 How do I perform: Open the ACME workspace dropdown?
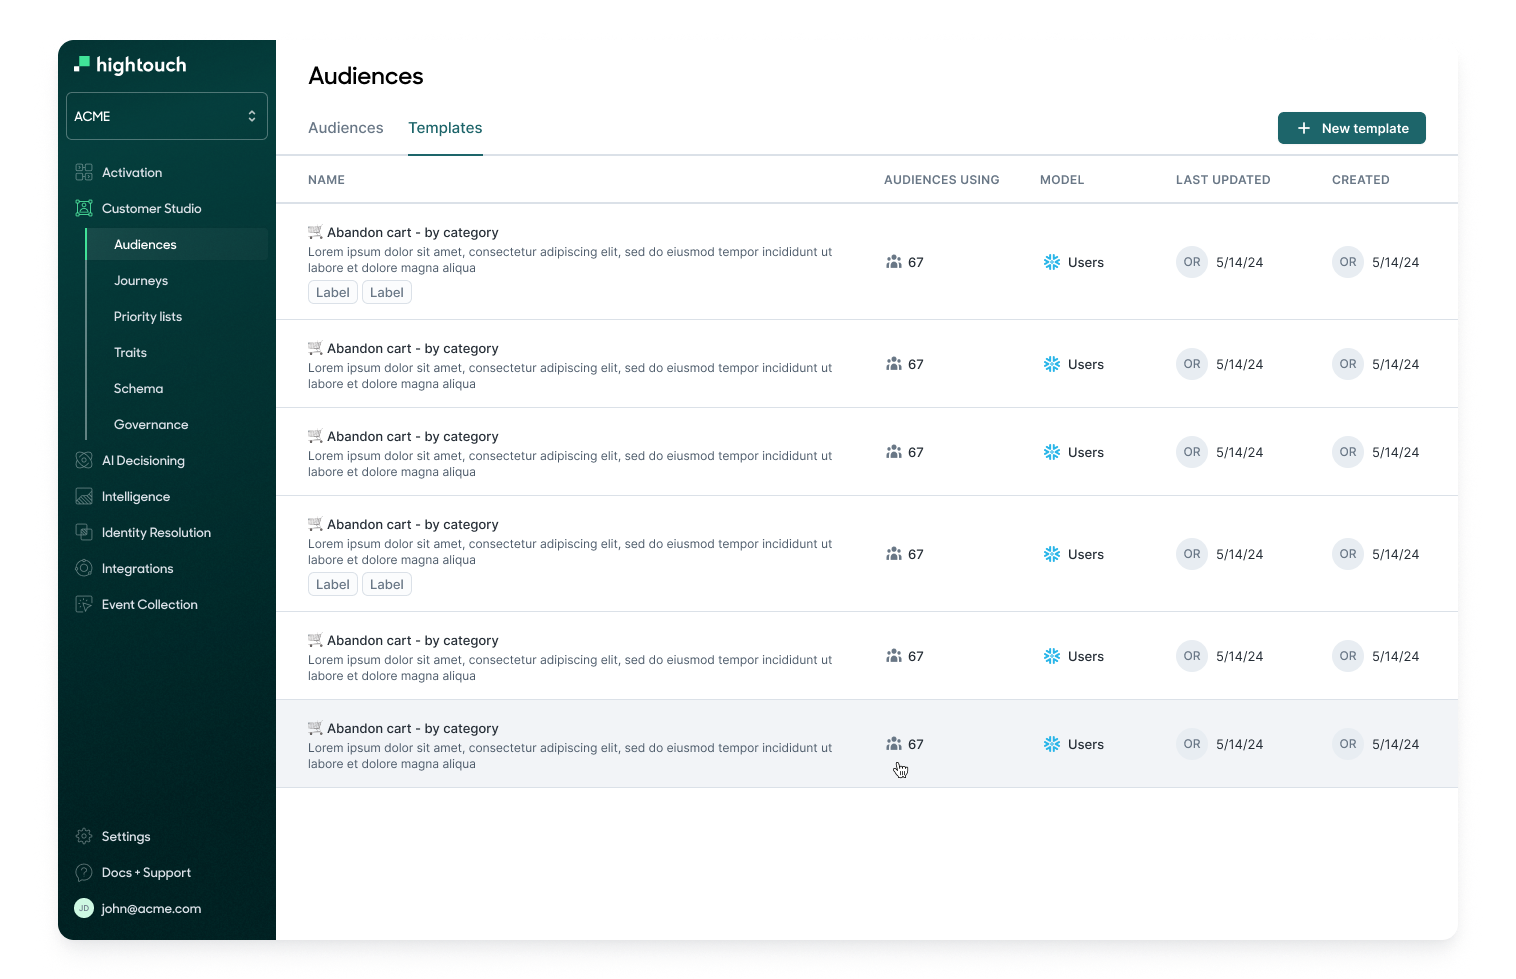coord(166,116)
